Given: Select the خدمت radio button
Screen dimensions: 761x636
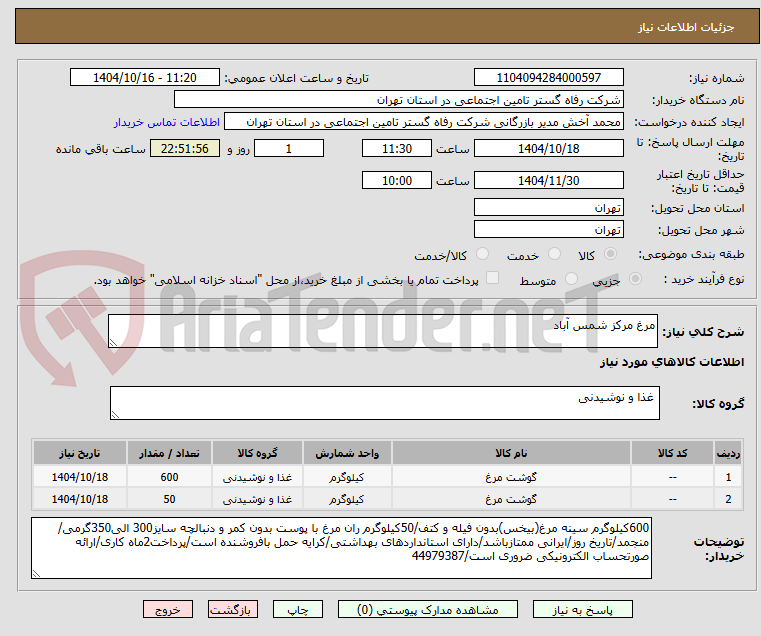Looking at the screenshot, I should click(554, 254).
